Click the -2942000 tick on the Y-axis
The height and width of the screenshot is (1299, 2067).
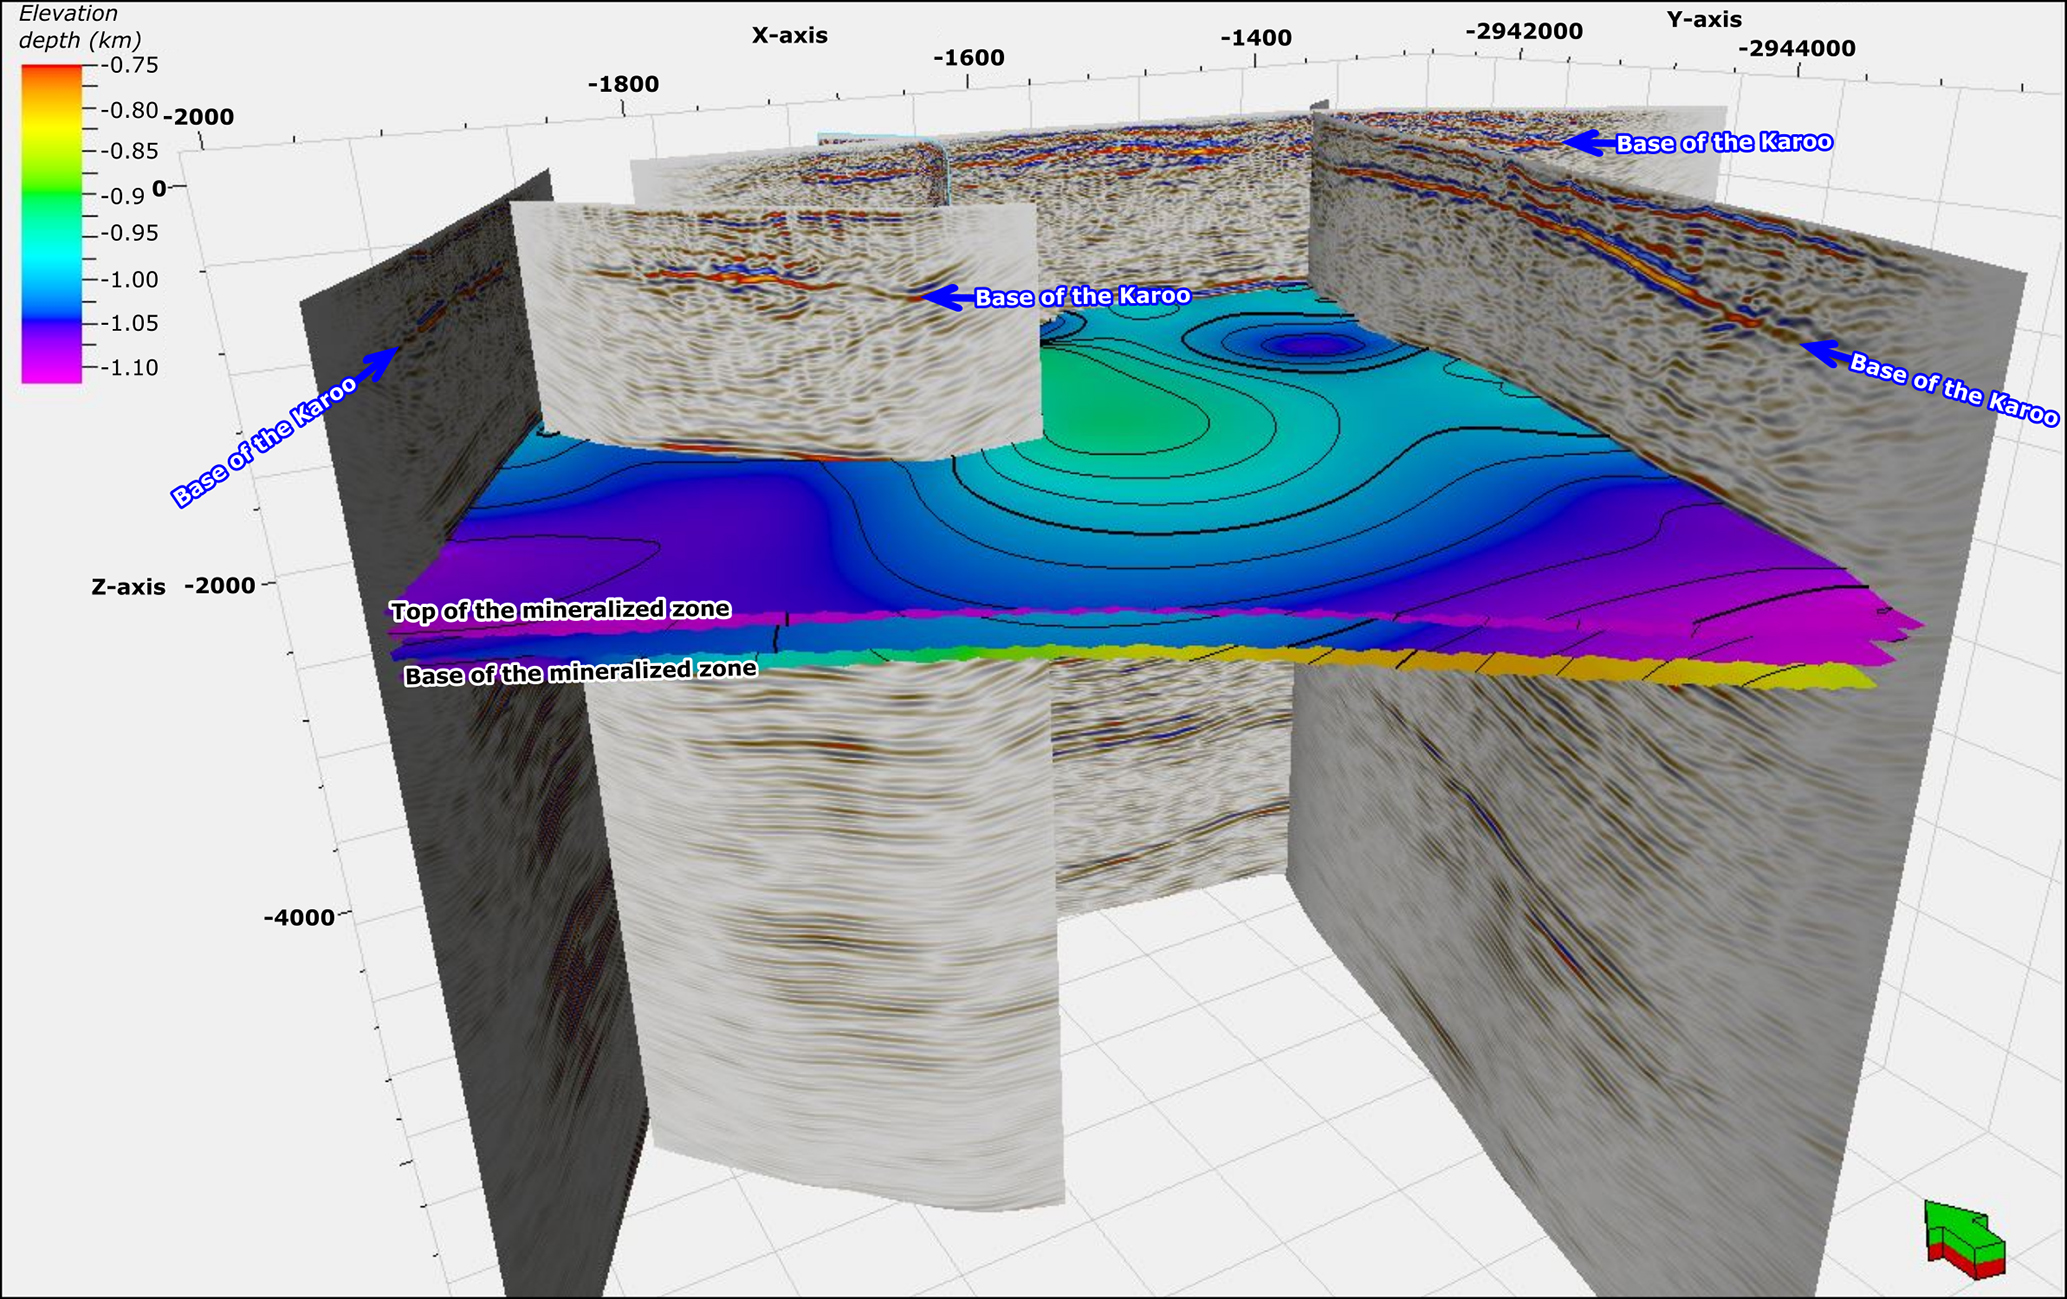tap(1524, 32)
